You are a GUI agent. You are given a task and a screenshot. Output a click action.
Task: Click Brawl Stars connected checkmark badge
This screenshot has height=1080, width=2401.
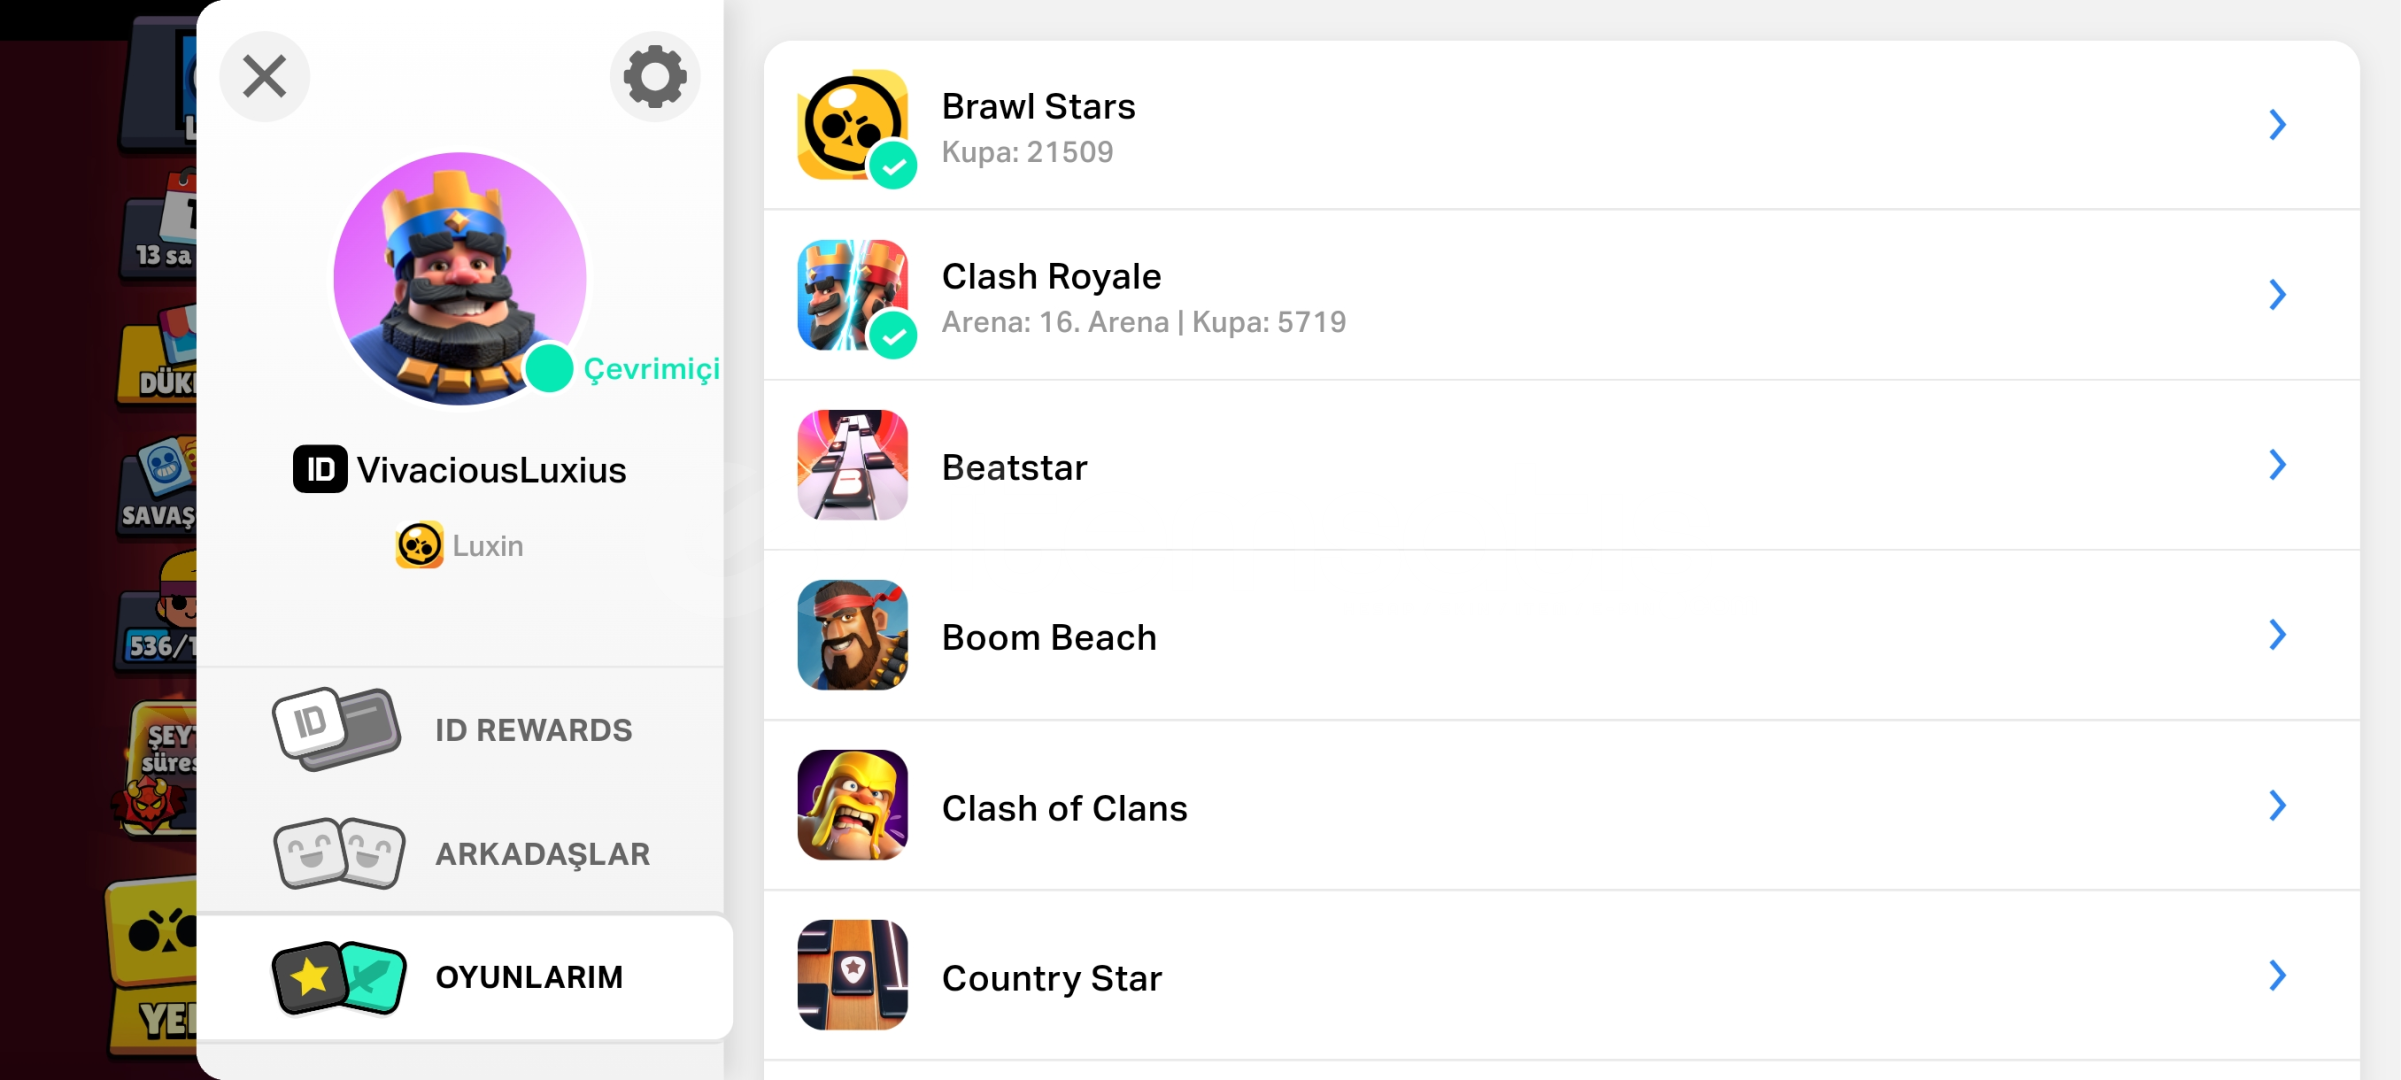(893, 166)
